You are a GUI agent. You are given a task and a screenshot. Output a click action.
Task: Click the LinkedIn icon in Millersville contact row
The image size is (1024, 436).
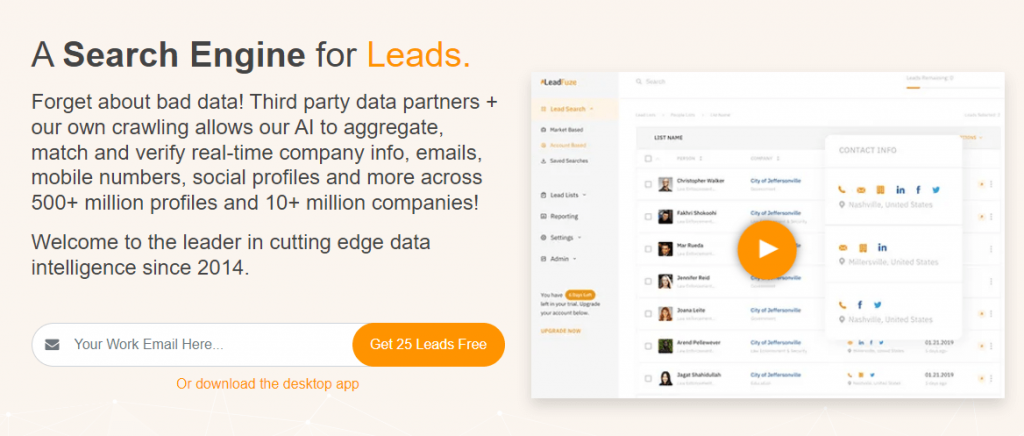[x=882, y=247]
